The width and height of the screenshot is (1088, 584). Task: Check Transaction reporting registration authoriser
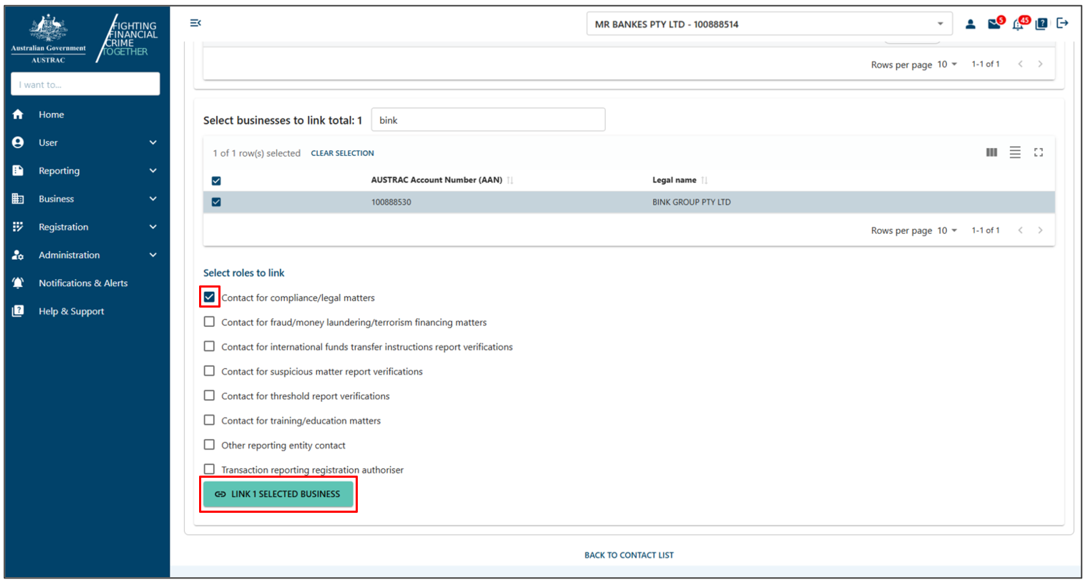tap(209, 469)
